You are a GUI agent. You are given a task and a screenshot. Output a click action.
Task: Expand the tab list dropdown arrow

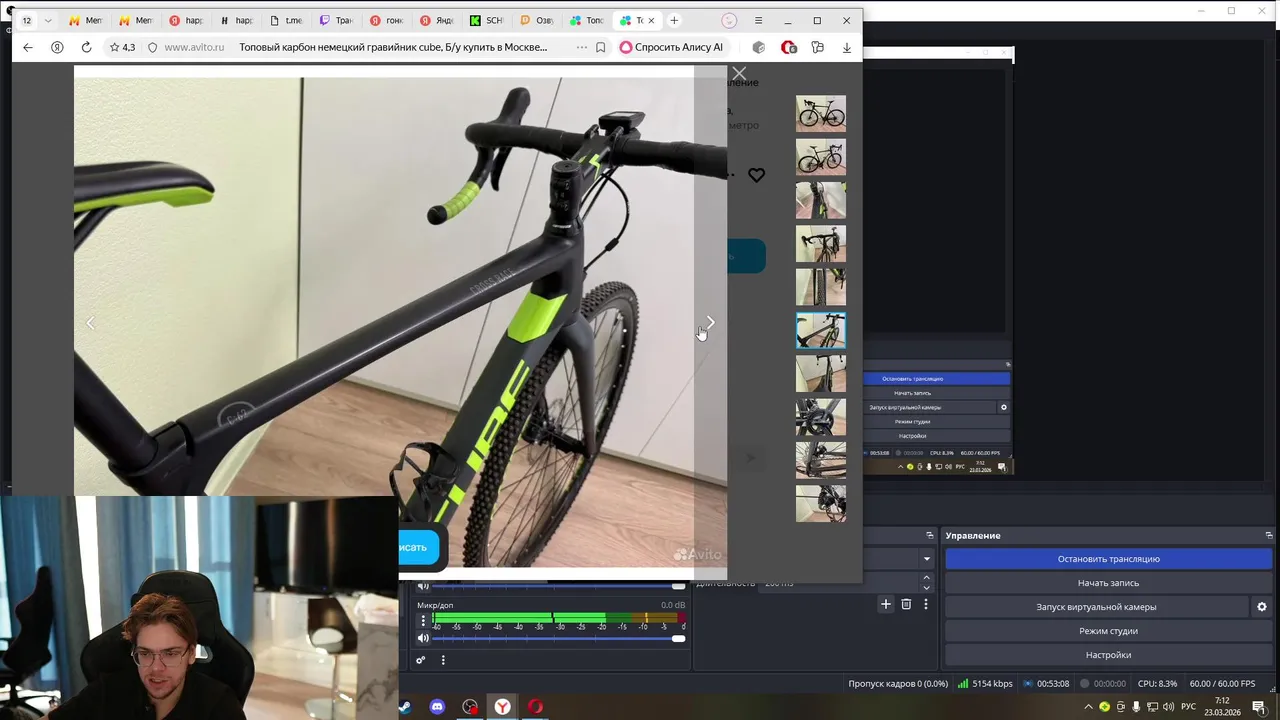coord(48,20)
